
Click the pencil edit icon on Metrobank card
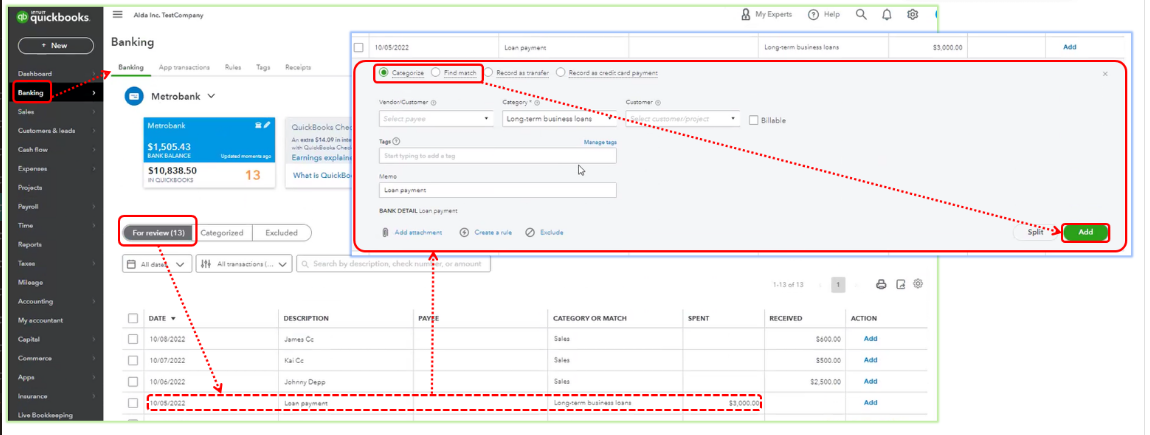[267, 125]
